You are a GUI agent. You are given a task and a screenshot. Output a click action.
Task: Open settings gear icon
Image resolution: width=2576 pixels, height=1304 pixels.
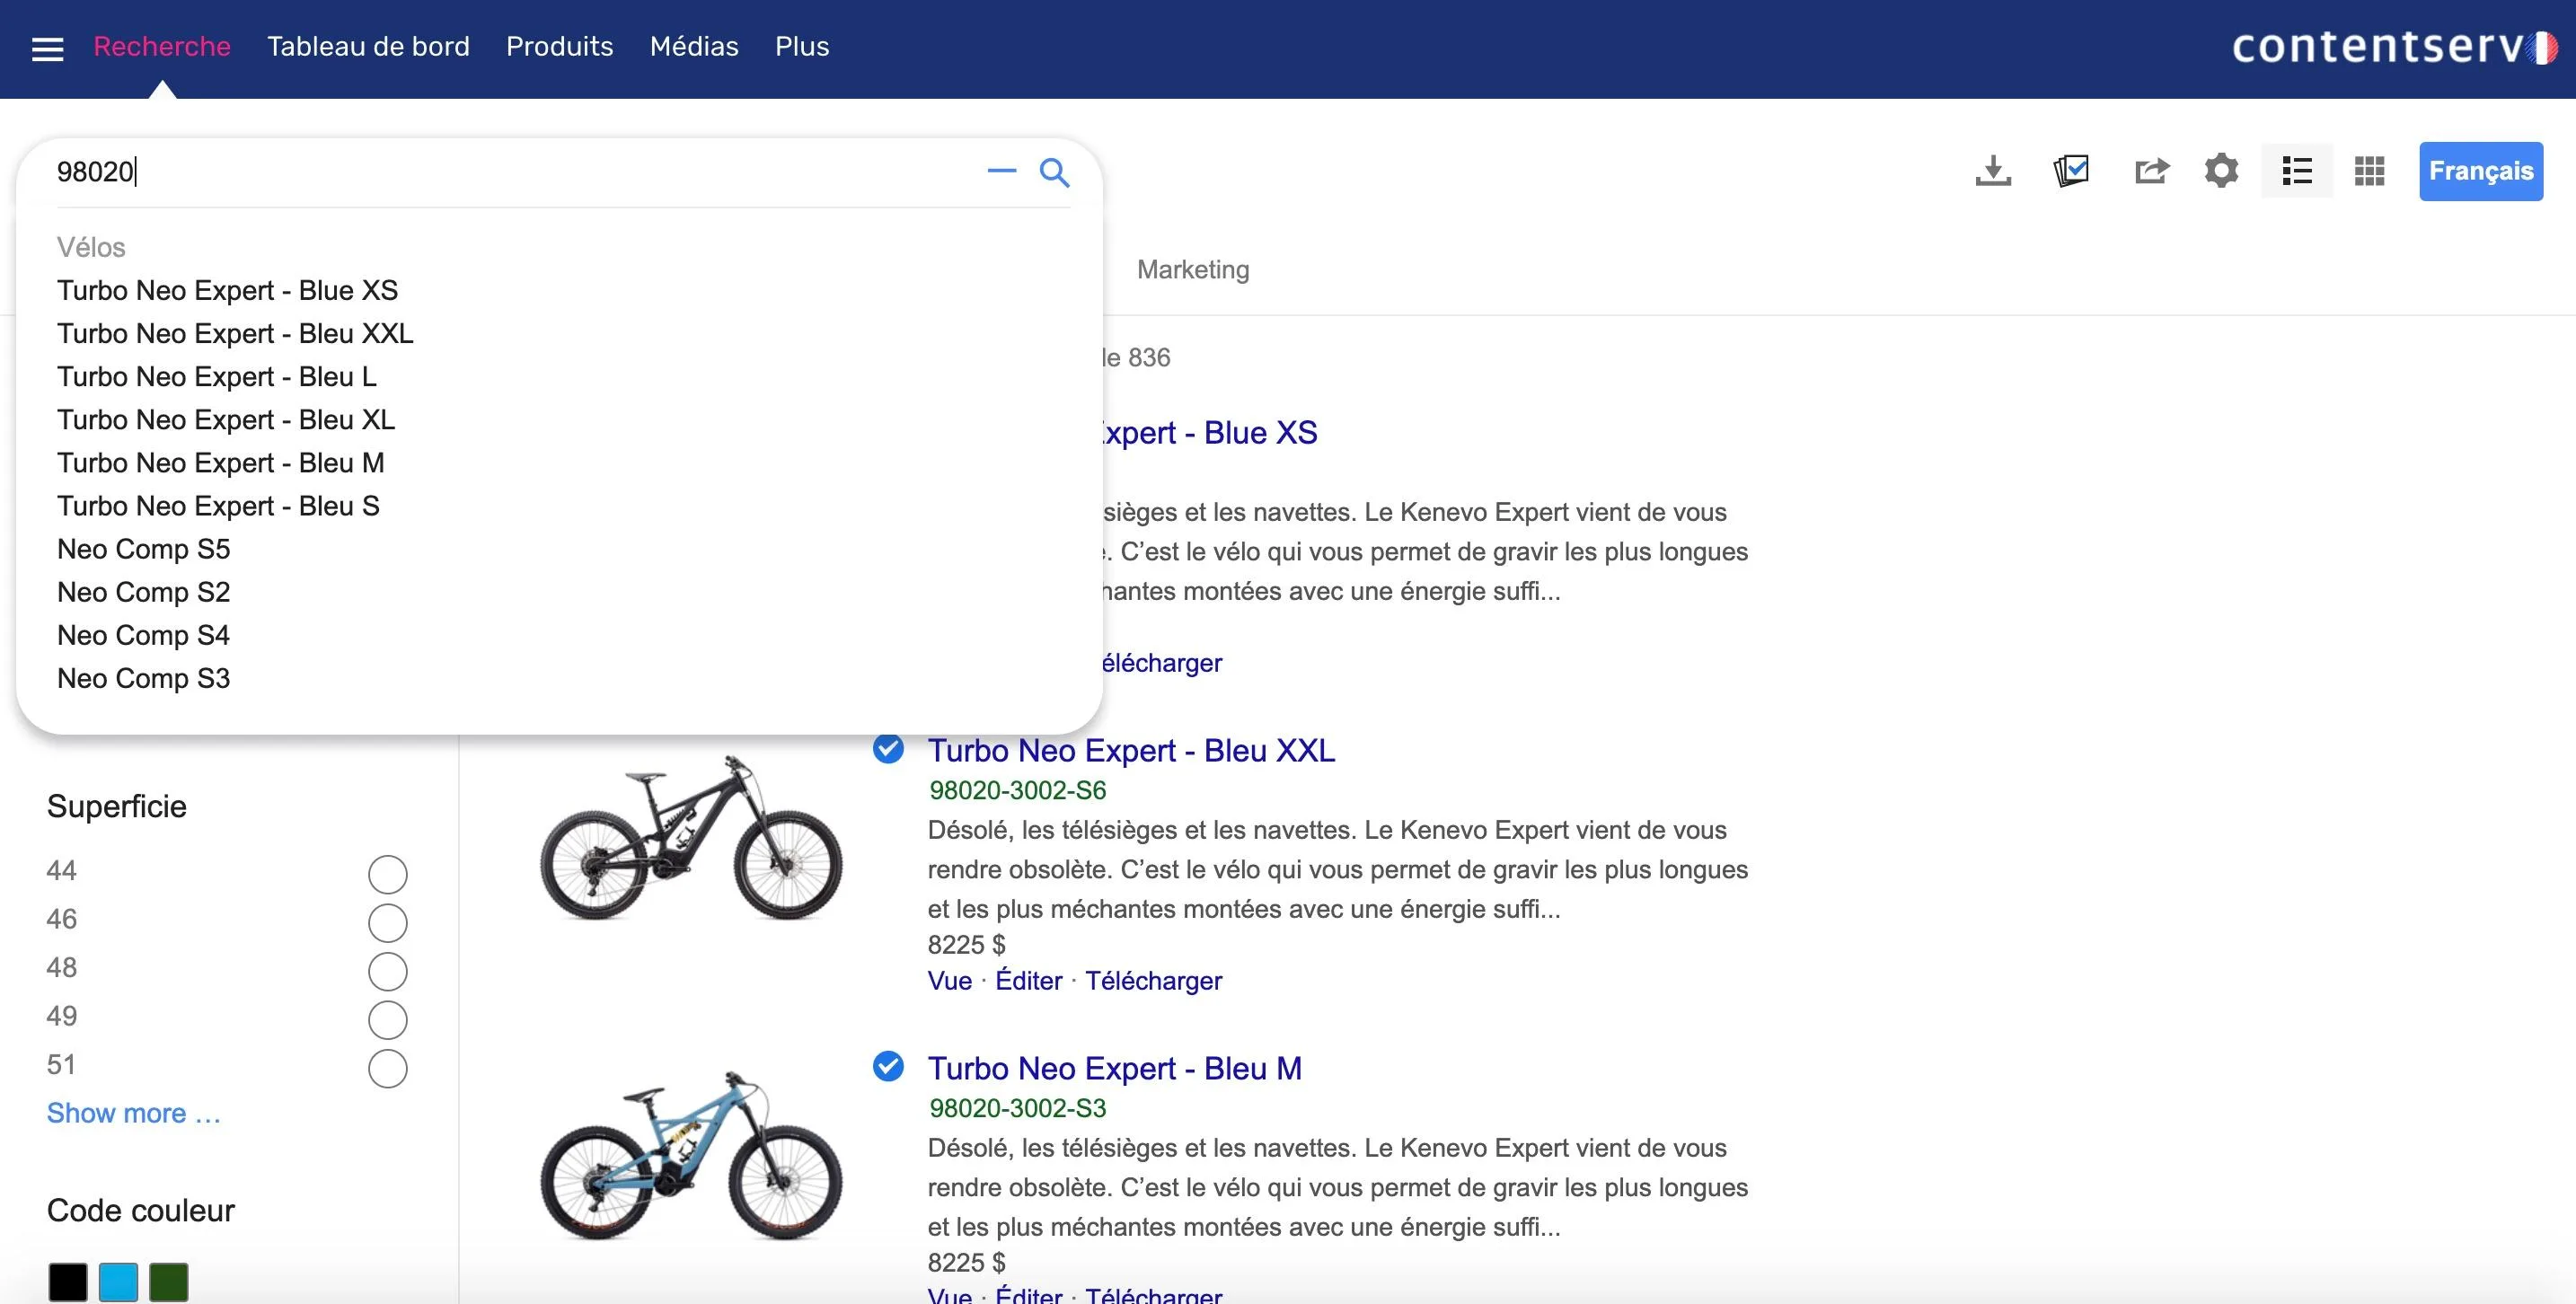(2221, 171)
